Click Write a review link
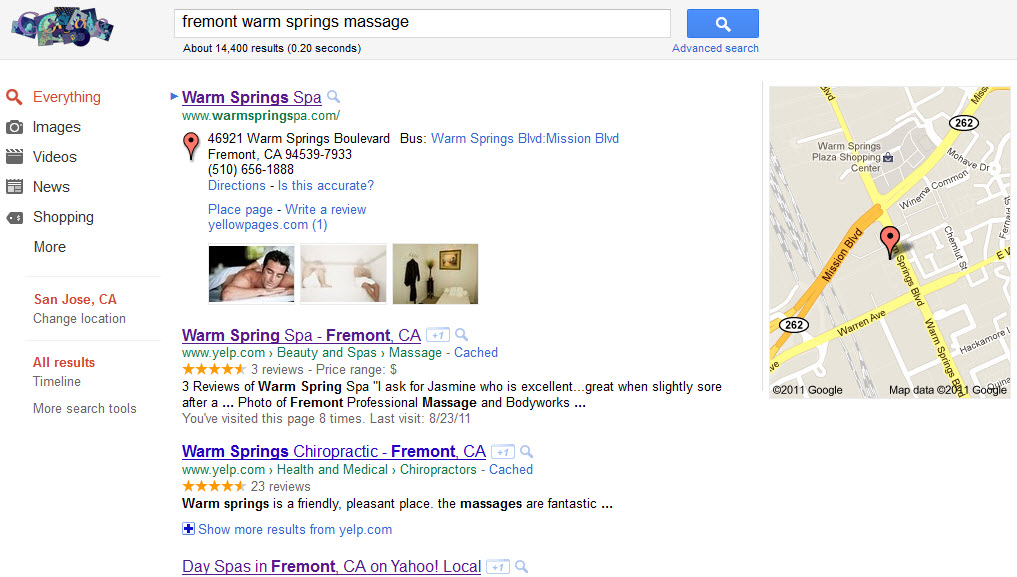 [326, 209]
